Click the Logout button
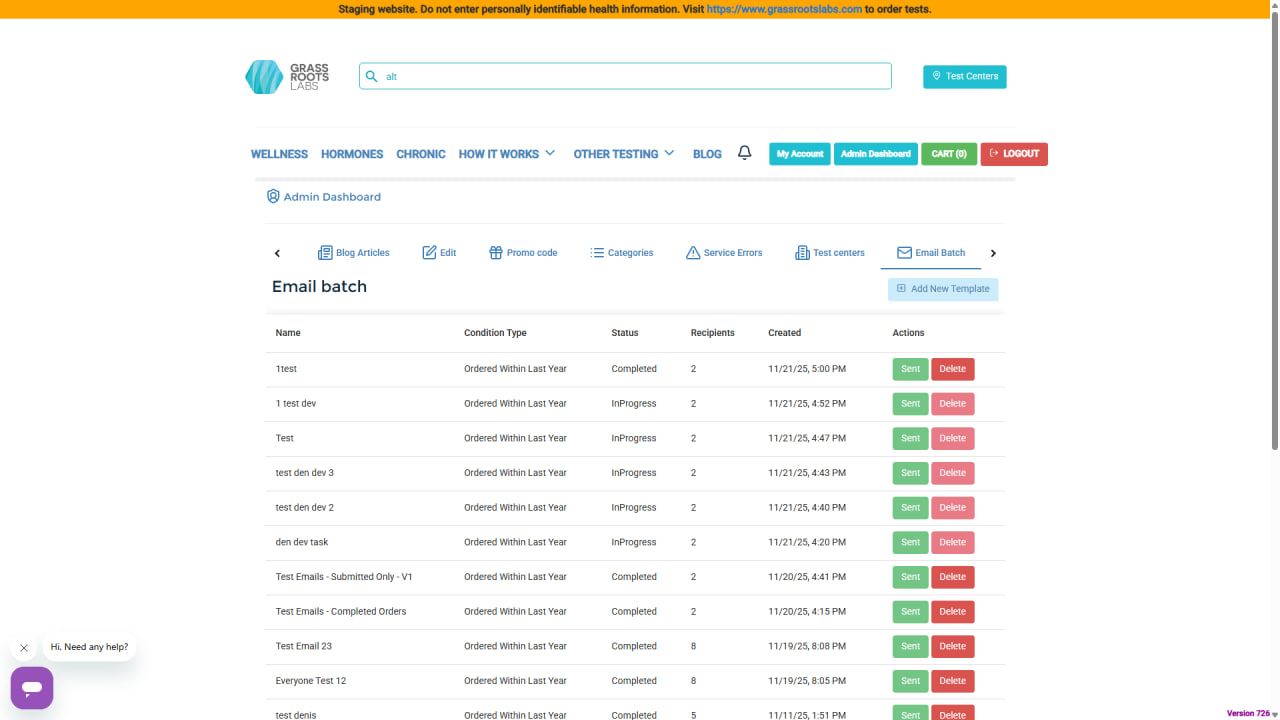This screenshot has height=720, width=1280. click(x=1014, y=154)
